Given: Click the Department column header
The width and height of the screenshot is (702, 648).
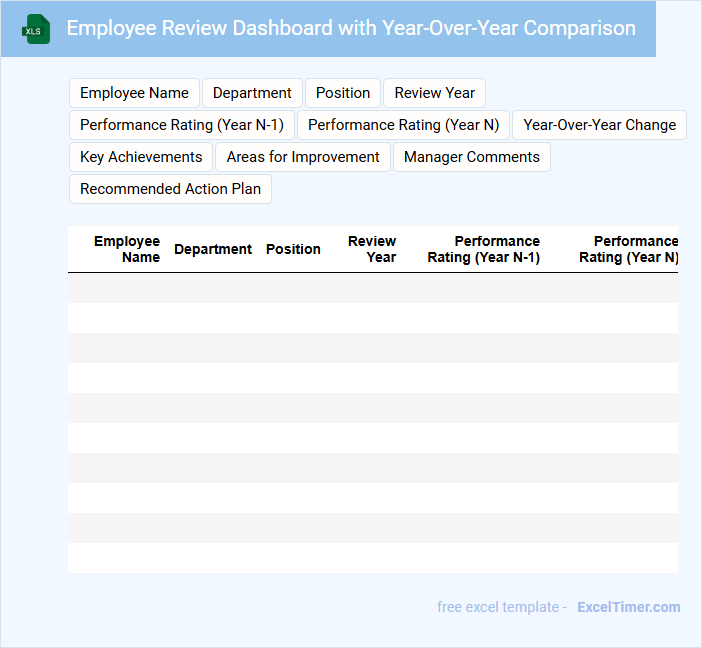Looking at the screenshot, I should [x=213, y=249].
